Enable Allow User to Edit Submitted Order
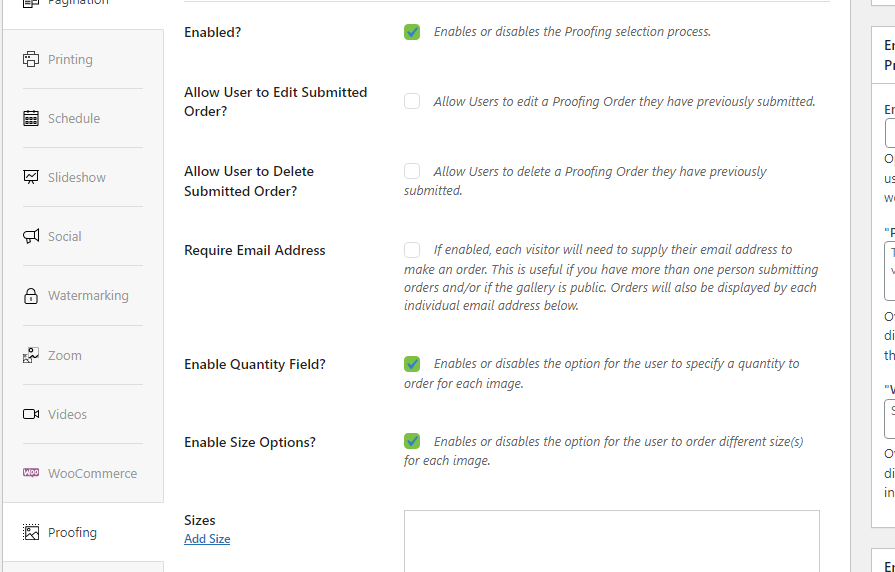 tap(412, 101)
